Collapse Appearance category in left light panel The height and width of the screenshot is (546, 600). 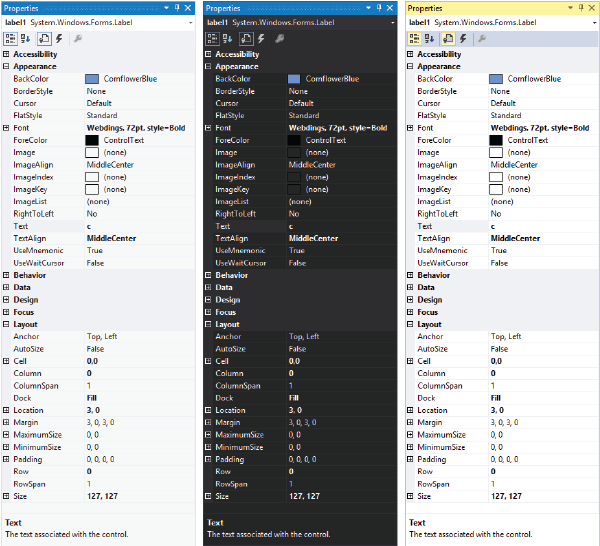[6, 66]
